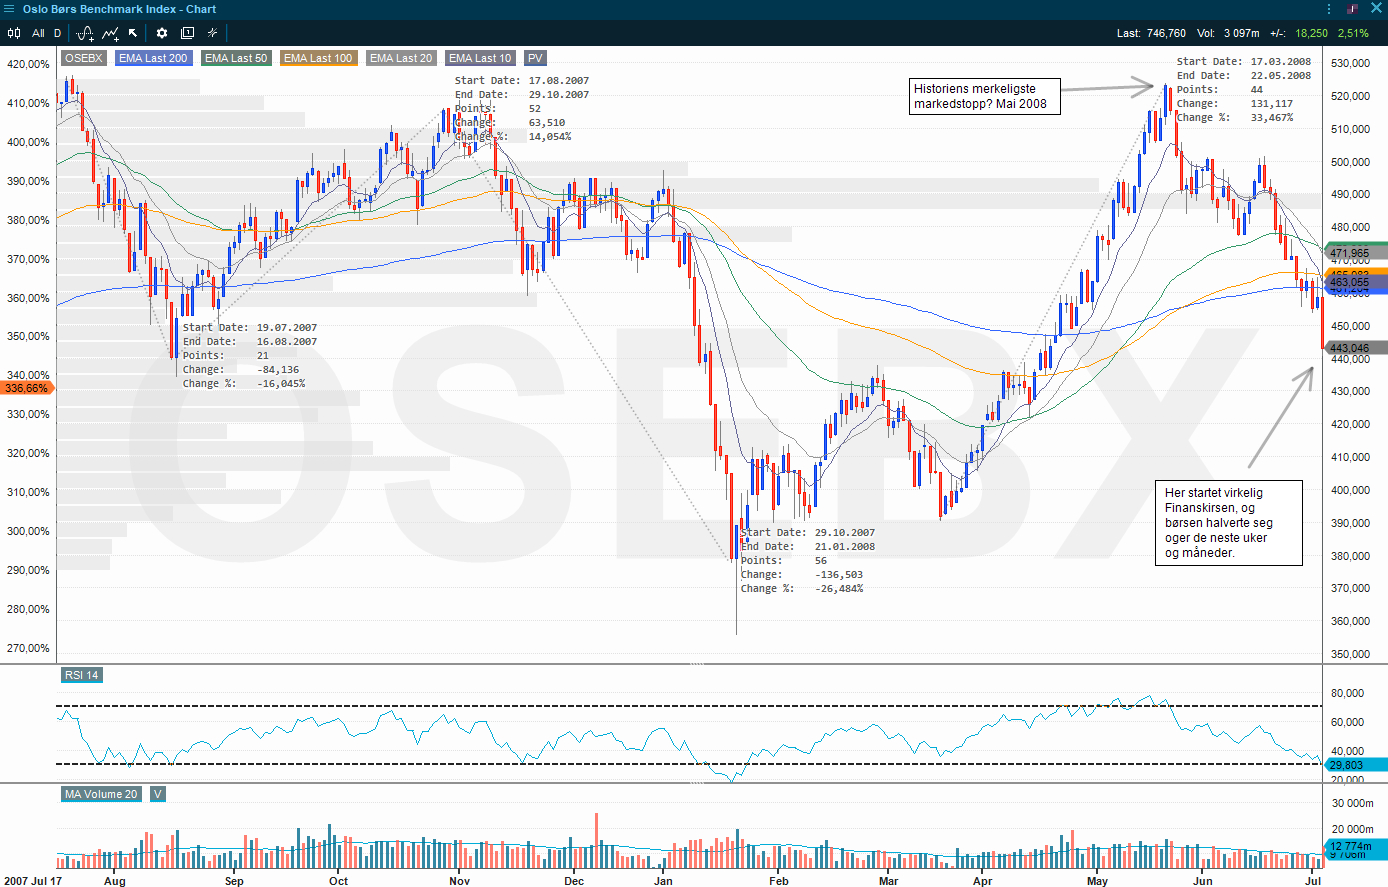Click the V volume label
Viewport: 1388px width, 887px height.
158,794
